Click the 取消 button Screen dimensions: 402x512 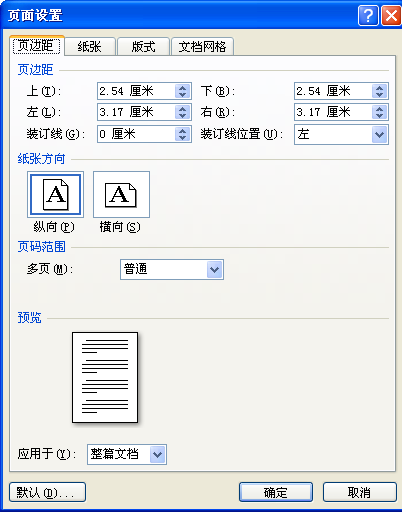point(359,492)
